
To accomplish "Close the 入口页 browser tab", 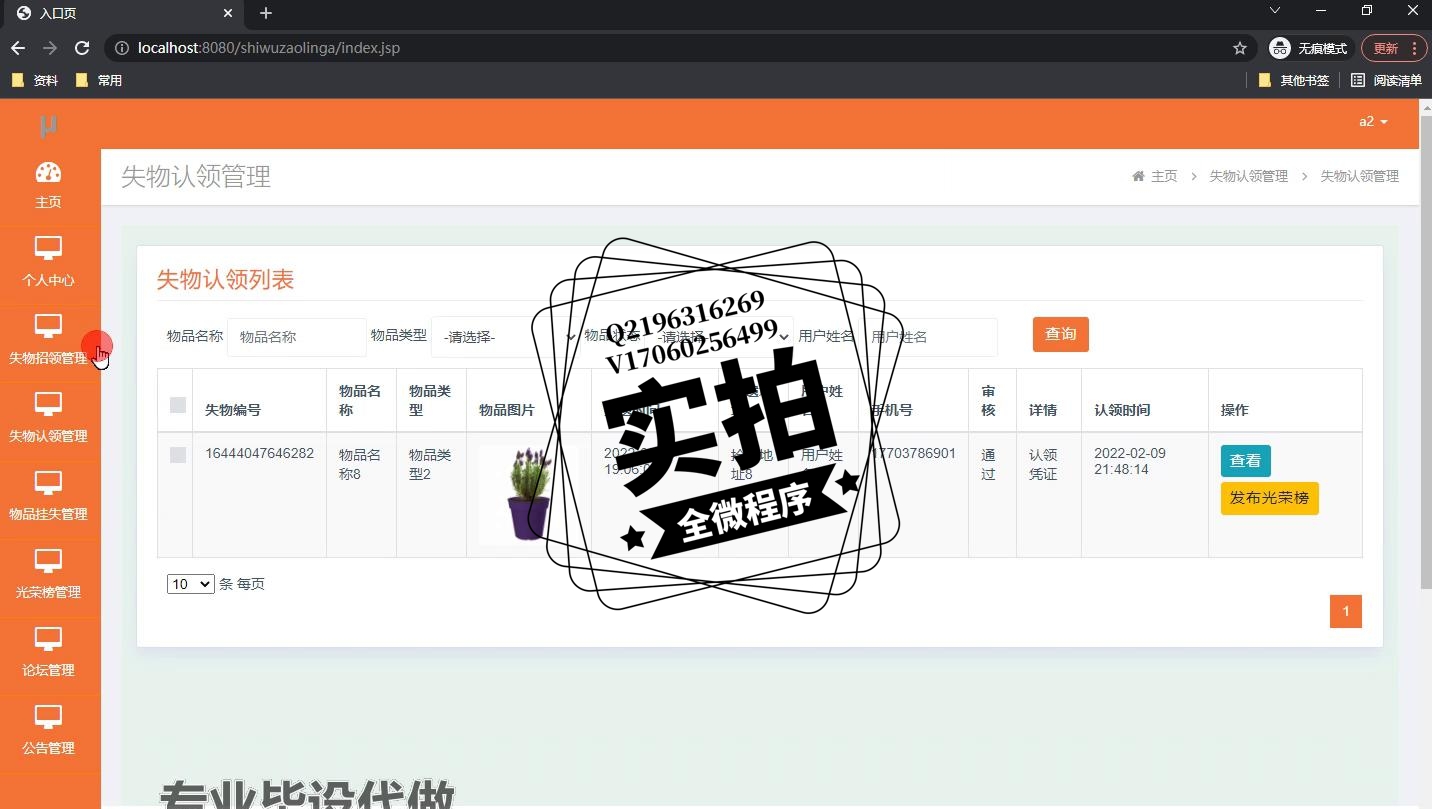I will (229, 14).
